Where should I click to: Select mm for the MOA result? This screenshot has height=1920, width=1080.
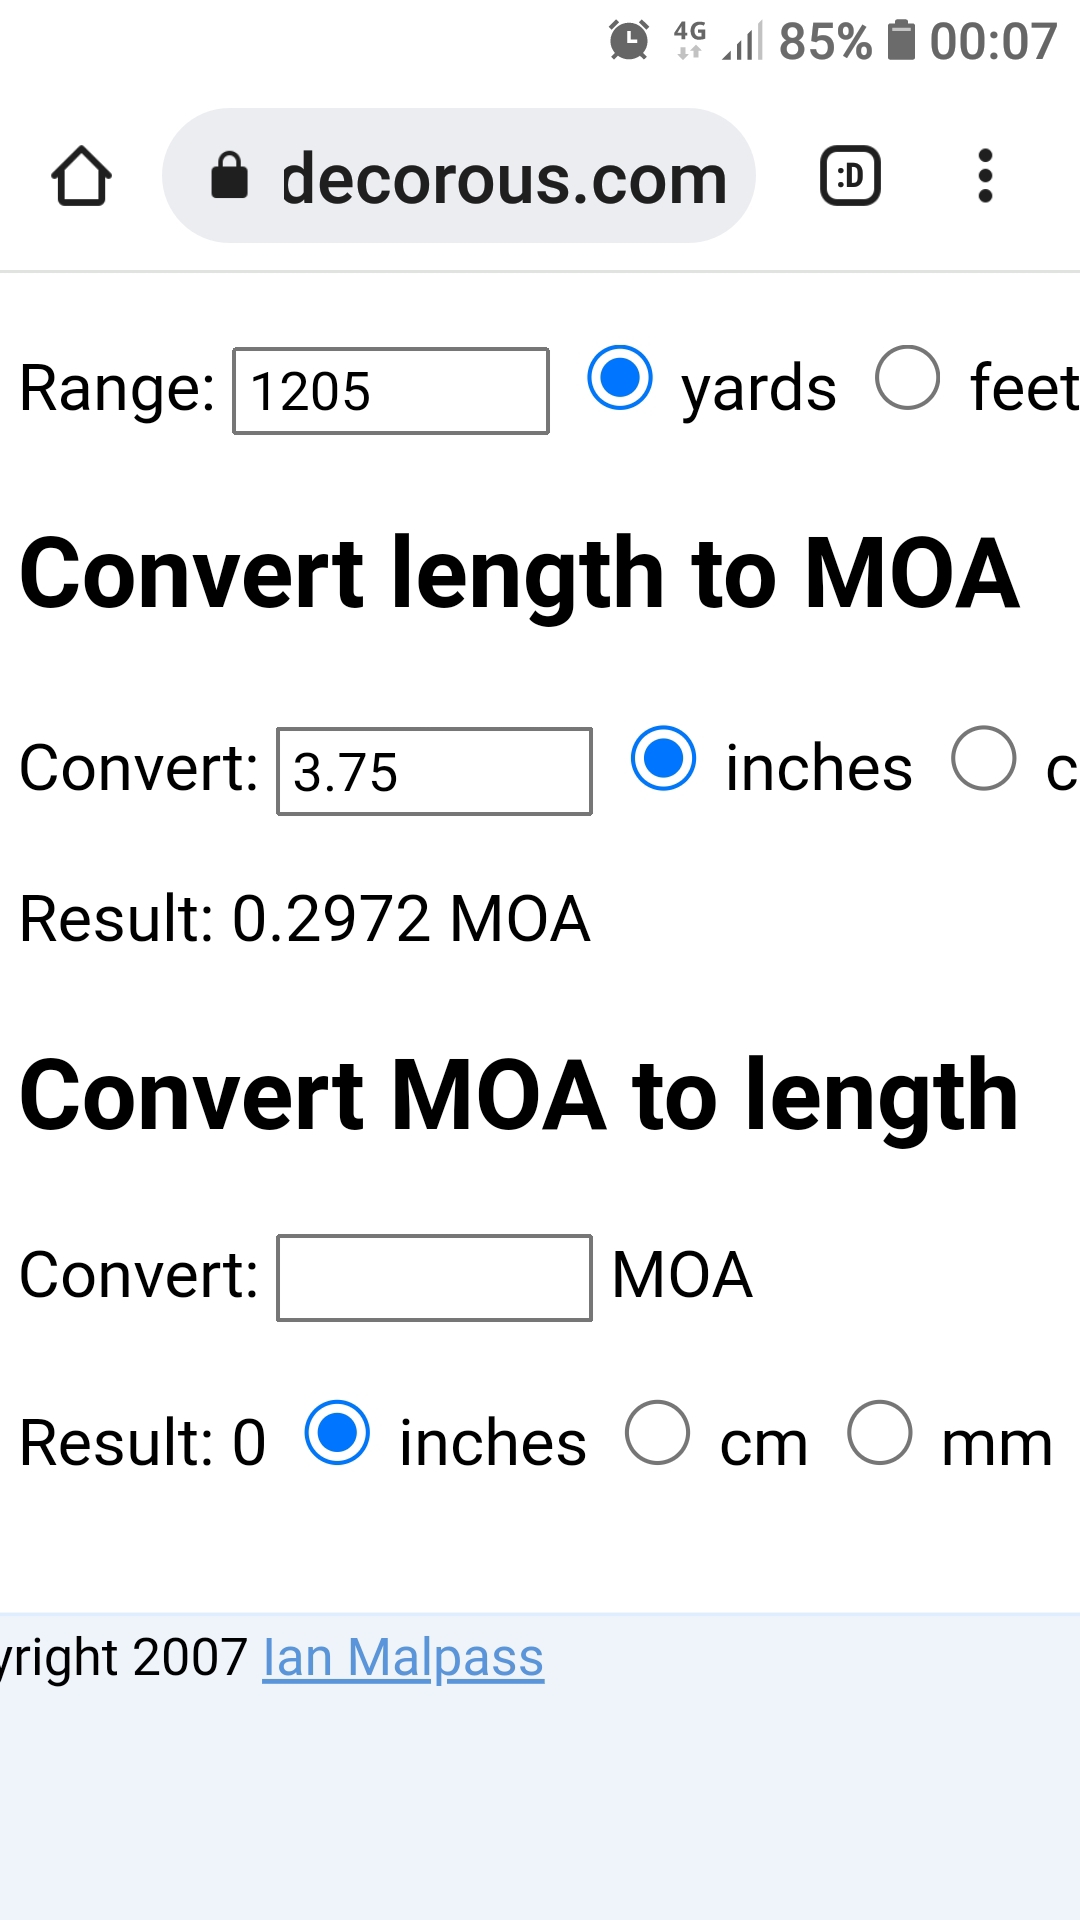coord(879,1433)
